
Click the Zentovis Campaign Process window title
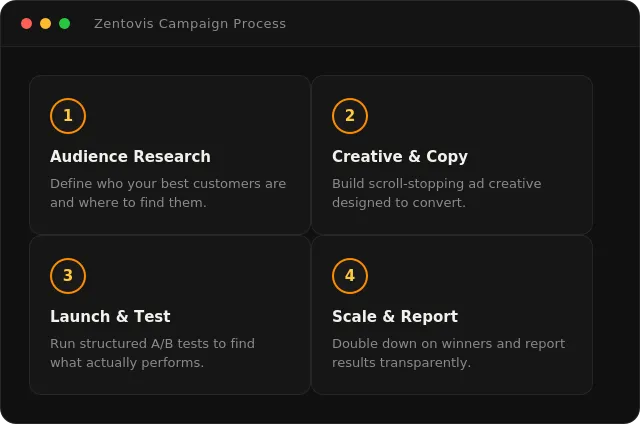190,24
